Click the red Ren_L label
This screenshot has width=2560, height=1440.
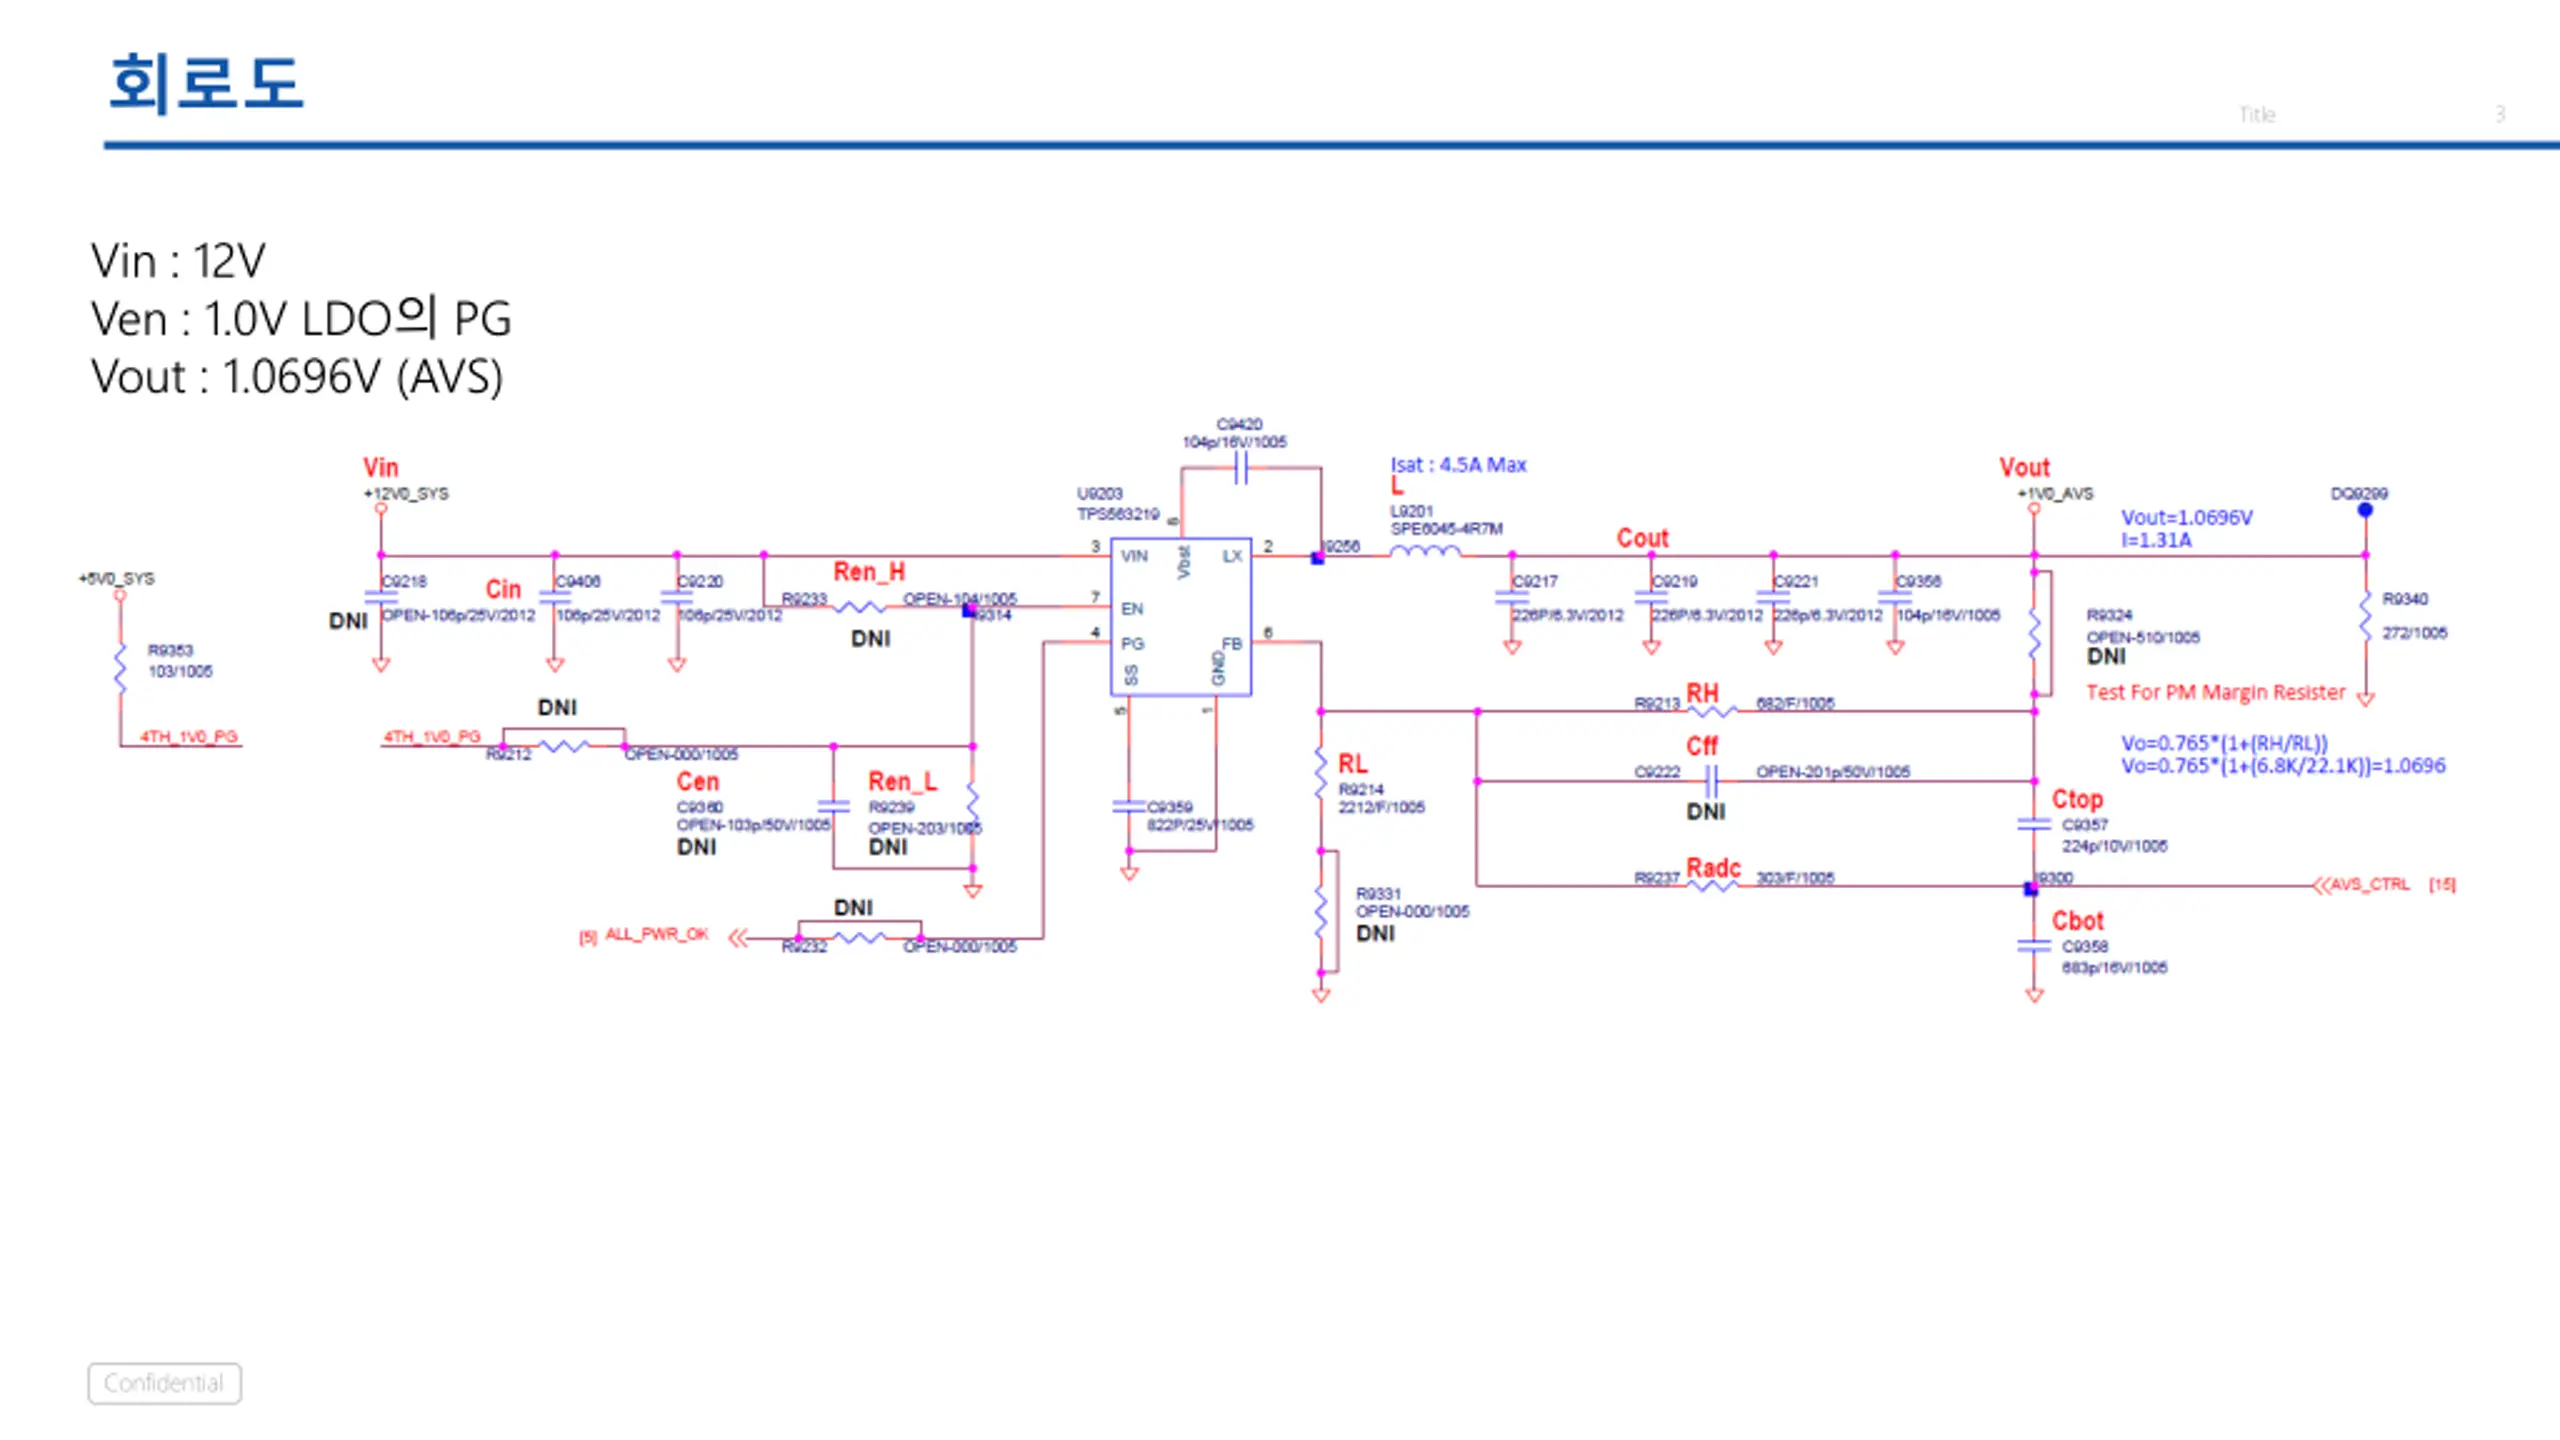pos(902,781)
